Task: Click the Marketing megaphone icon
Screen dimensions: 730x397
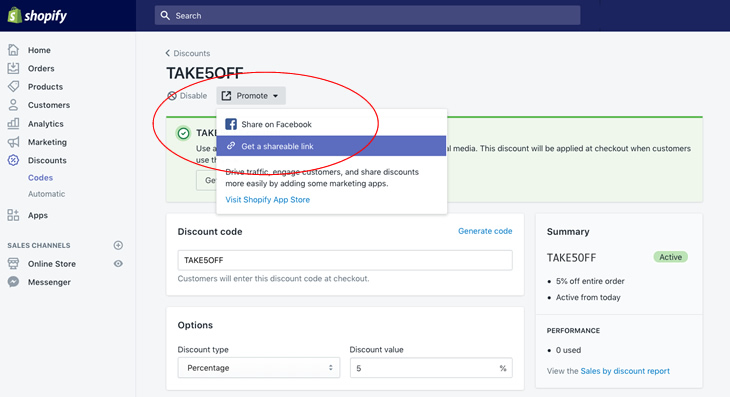Action: pyautogui.click(x=14, y=142)
